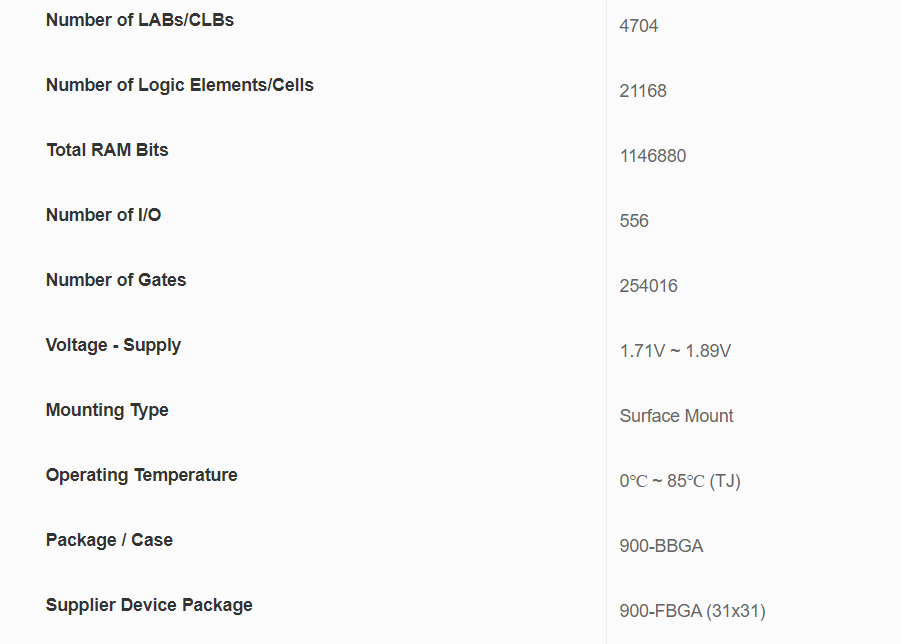This screenshot has height=644, width=901.
Task: Click the Number of Gates label
Action: [116, 280]
